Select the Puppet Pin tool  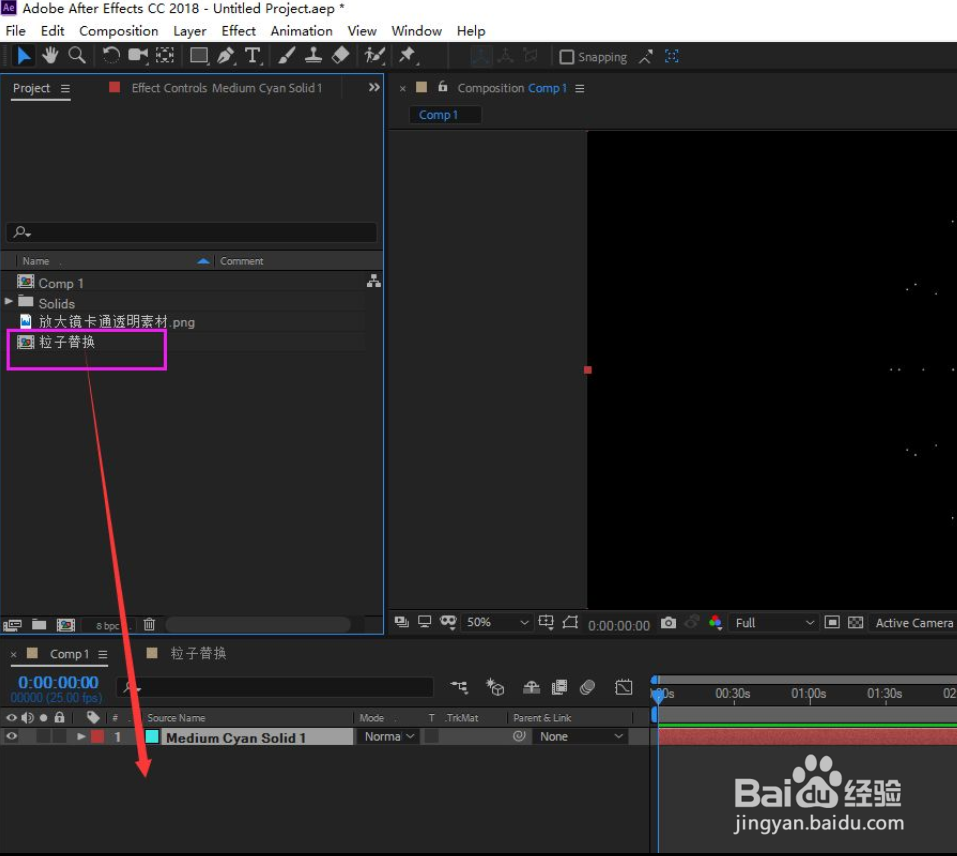407,56
